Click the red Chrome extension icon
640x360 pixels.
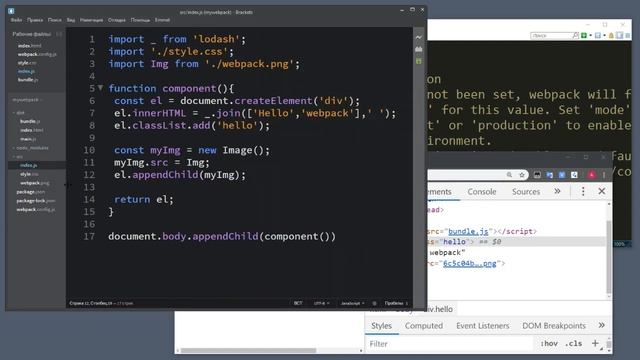coord(591,175)
